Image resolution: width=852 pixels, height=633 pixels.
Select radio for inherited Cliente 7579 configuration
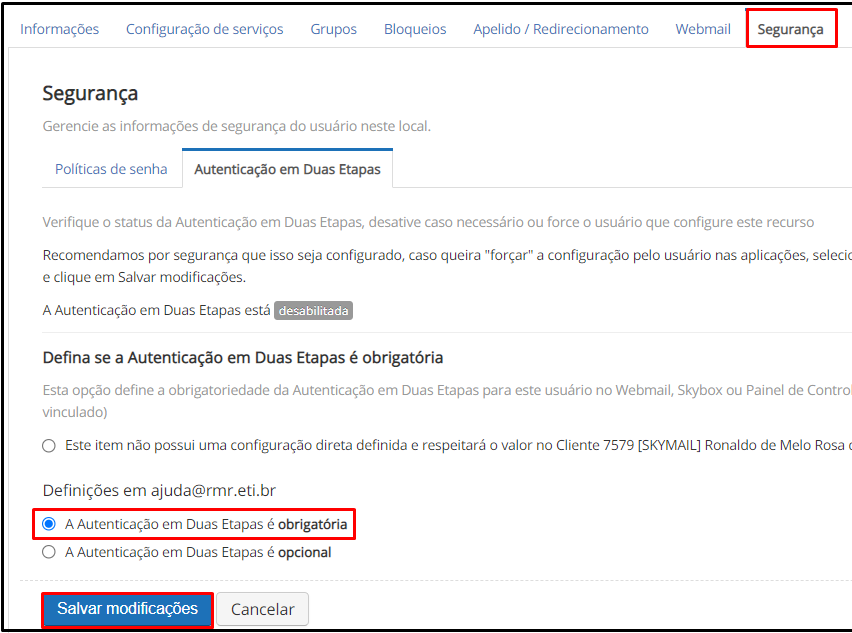(49, 446)
